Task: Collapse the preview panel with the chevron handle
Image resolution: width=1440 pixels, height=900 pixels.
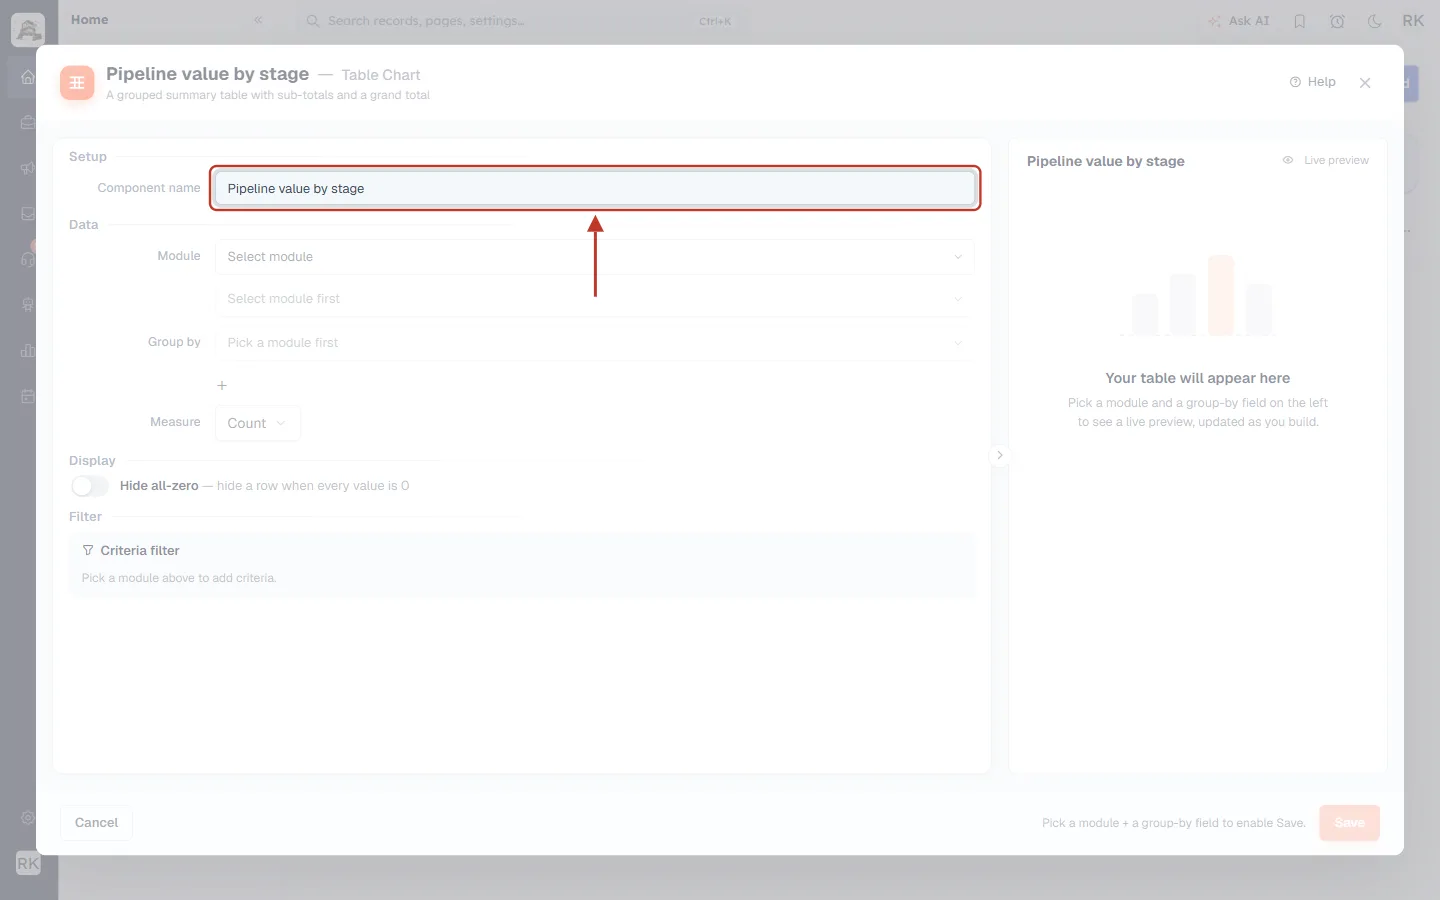Action: 999,455
